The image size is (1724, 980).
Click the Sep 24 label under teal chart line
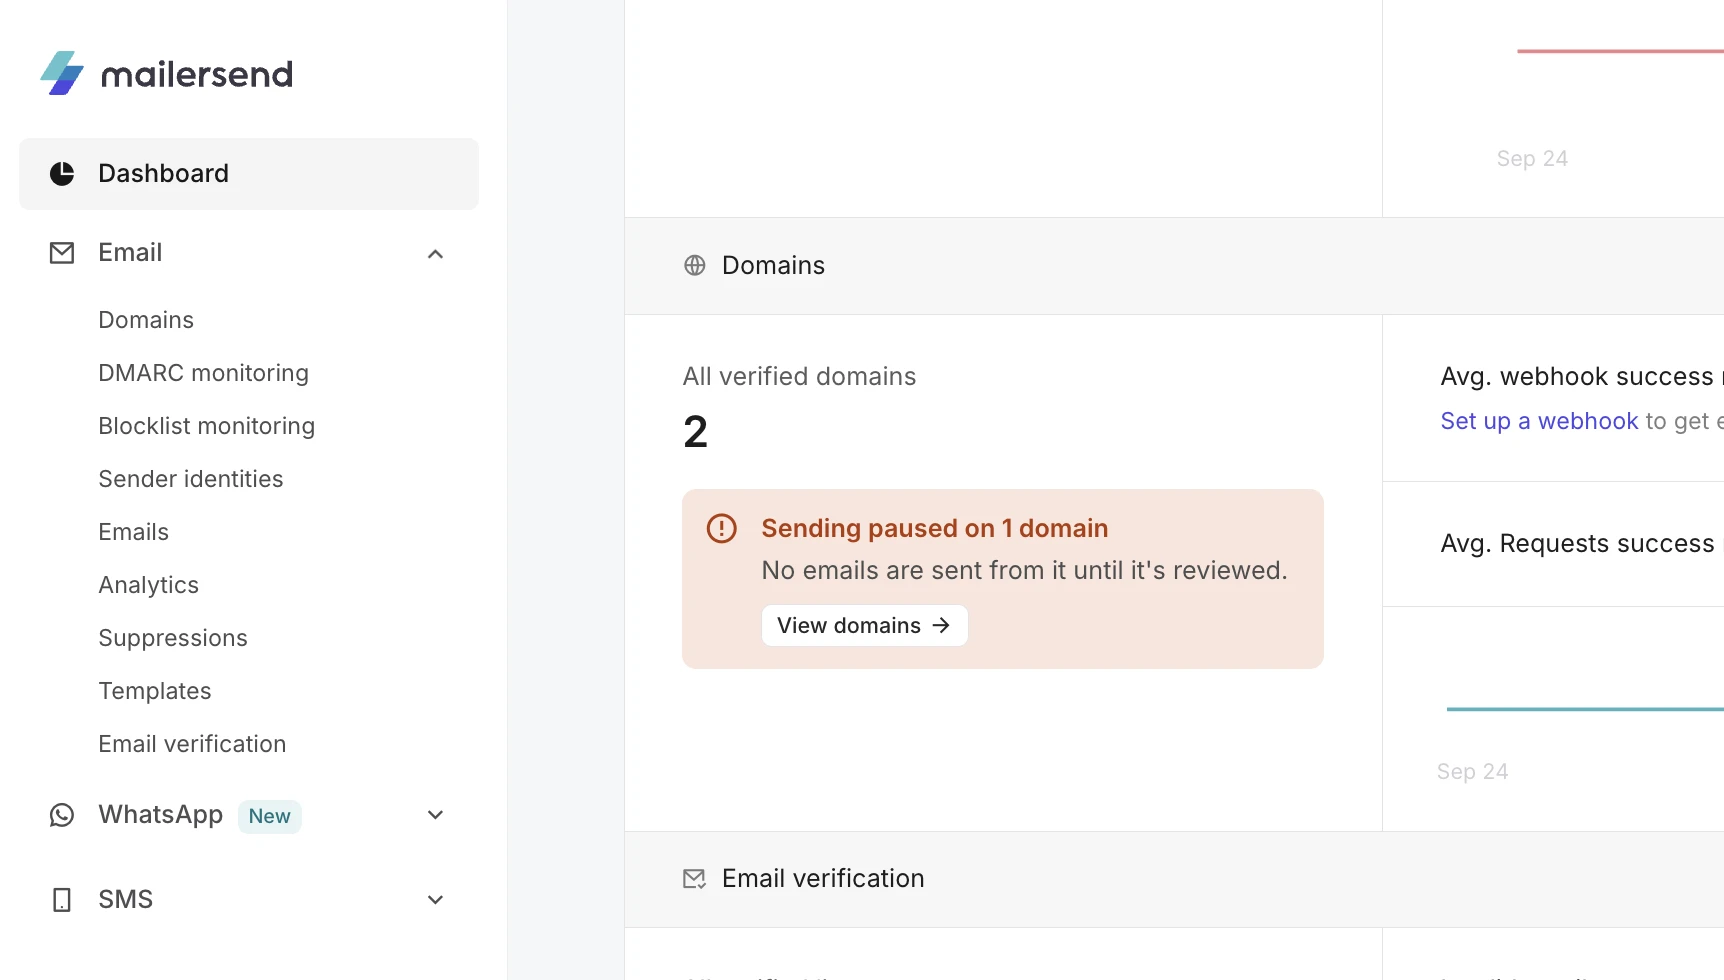pos(1472,772)
